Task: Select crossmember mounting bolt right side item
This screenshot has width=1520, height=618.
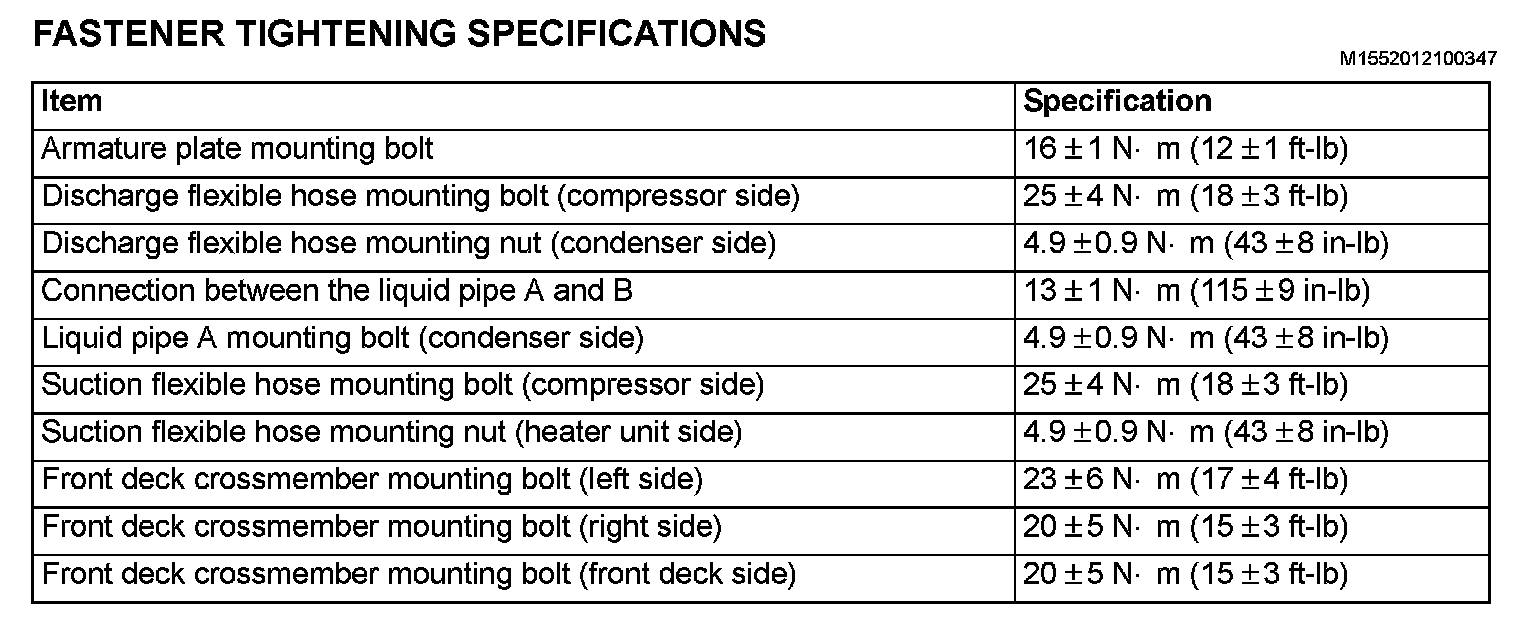Action: (x=381, y=526)
